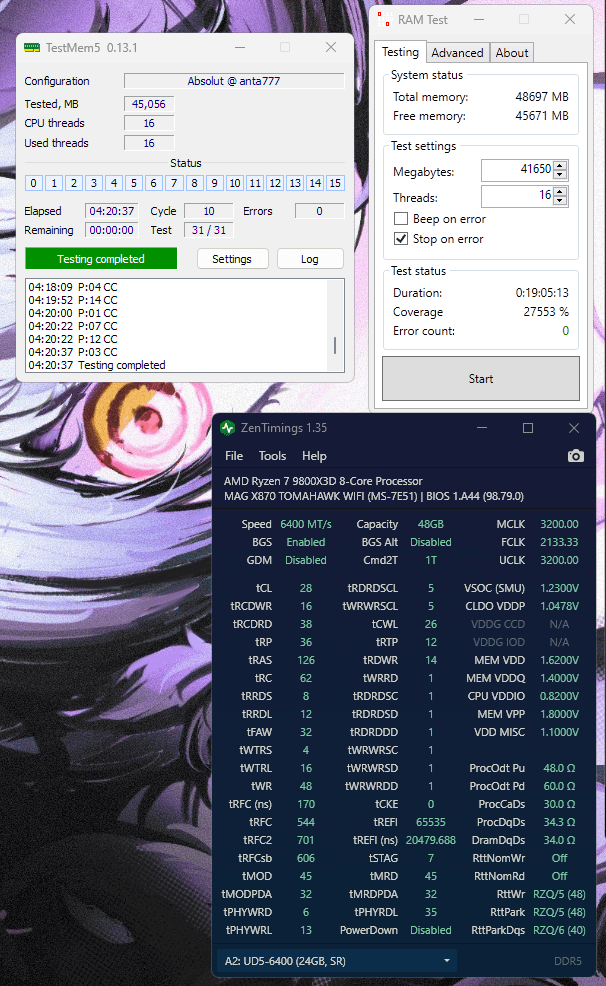Image resolution: width=606 pixels, height=986 pixels.
Task: Click the TestMem5 title bar icon
Action: 31,48
